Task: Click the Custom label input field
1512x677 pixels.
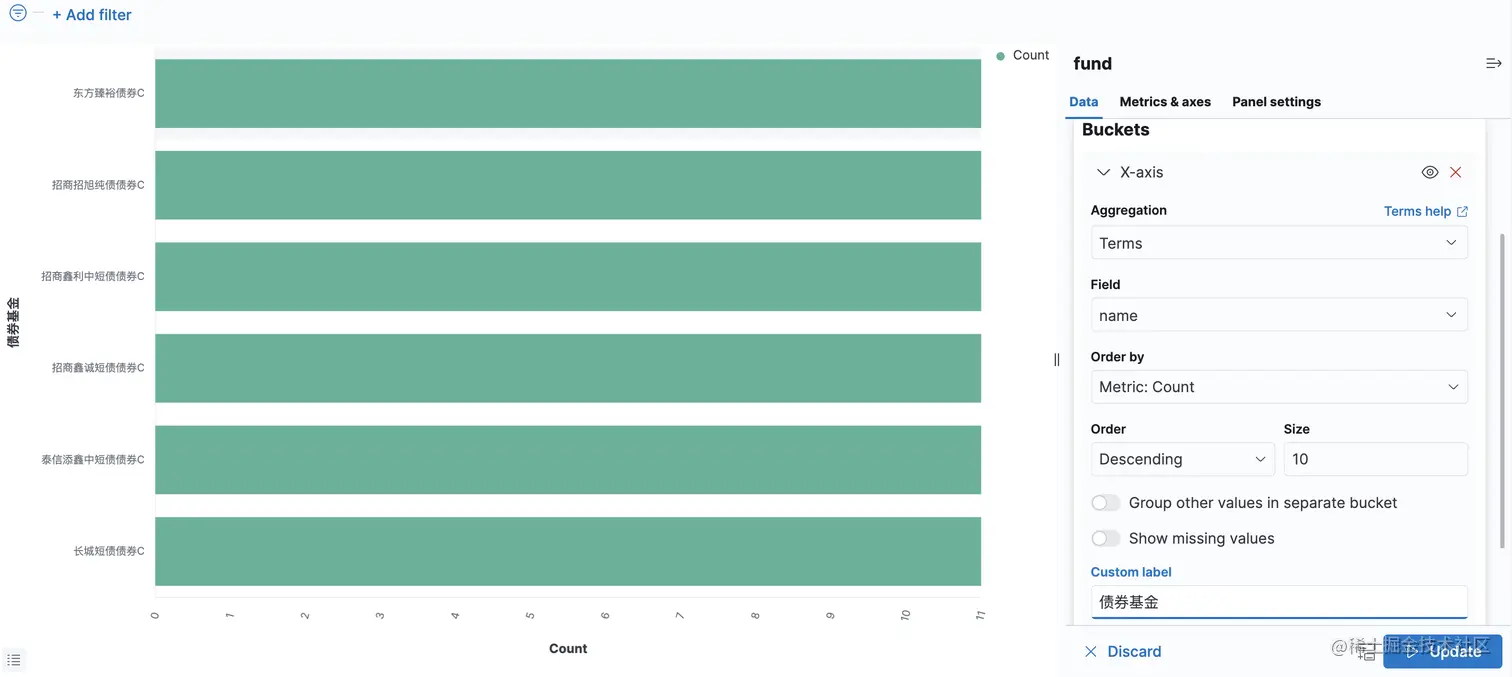Action: pyautogui.click(x=1279, y=602)
